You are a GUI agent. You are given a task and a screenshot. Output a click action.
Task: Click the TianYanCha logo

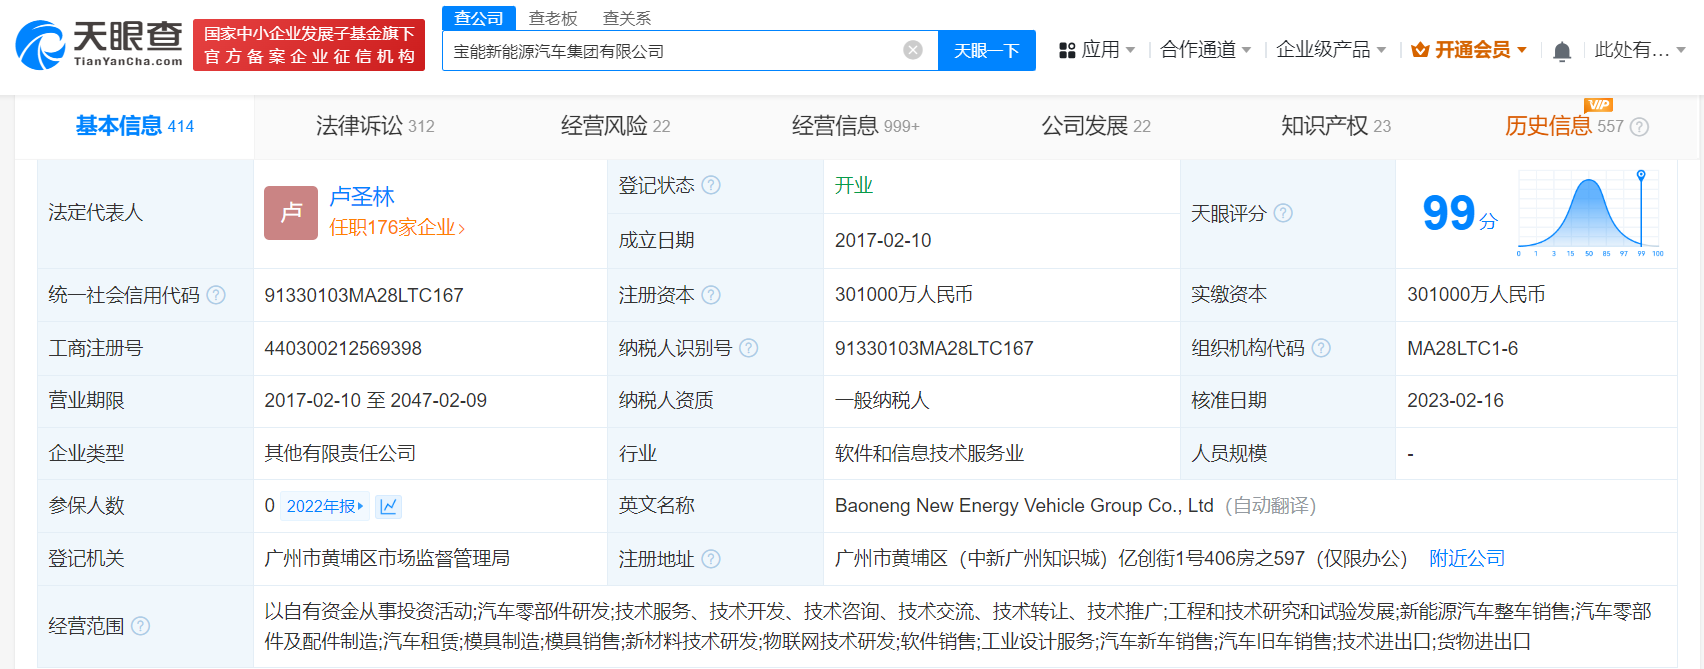(x=99, y=45)
